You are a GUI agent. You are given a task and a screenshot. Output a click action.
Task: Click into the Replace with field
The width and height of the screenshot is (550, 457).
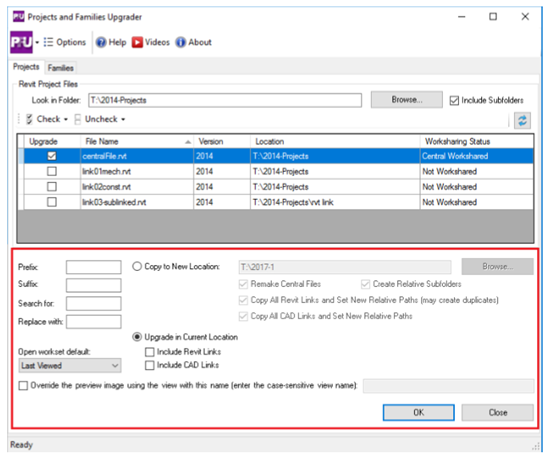pyautogui.click(x=94, y=322)
